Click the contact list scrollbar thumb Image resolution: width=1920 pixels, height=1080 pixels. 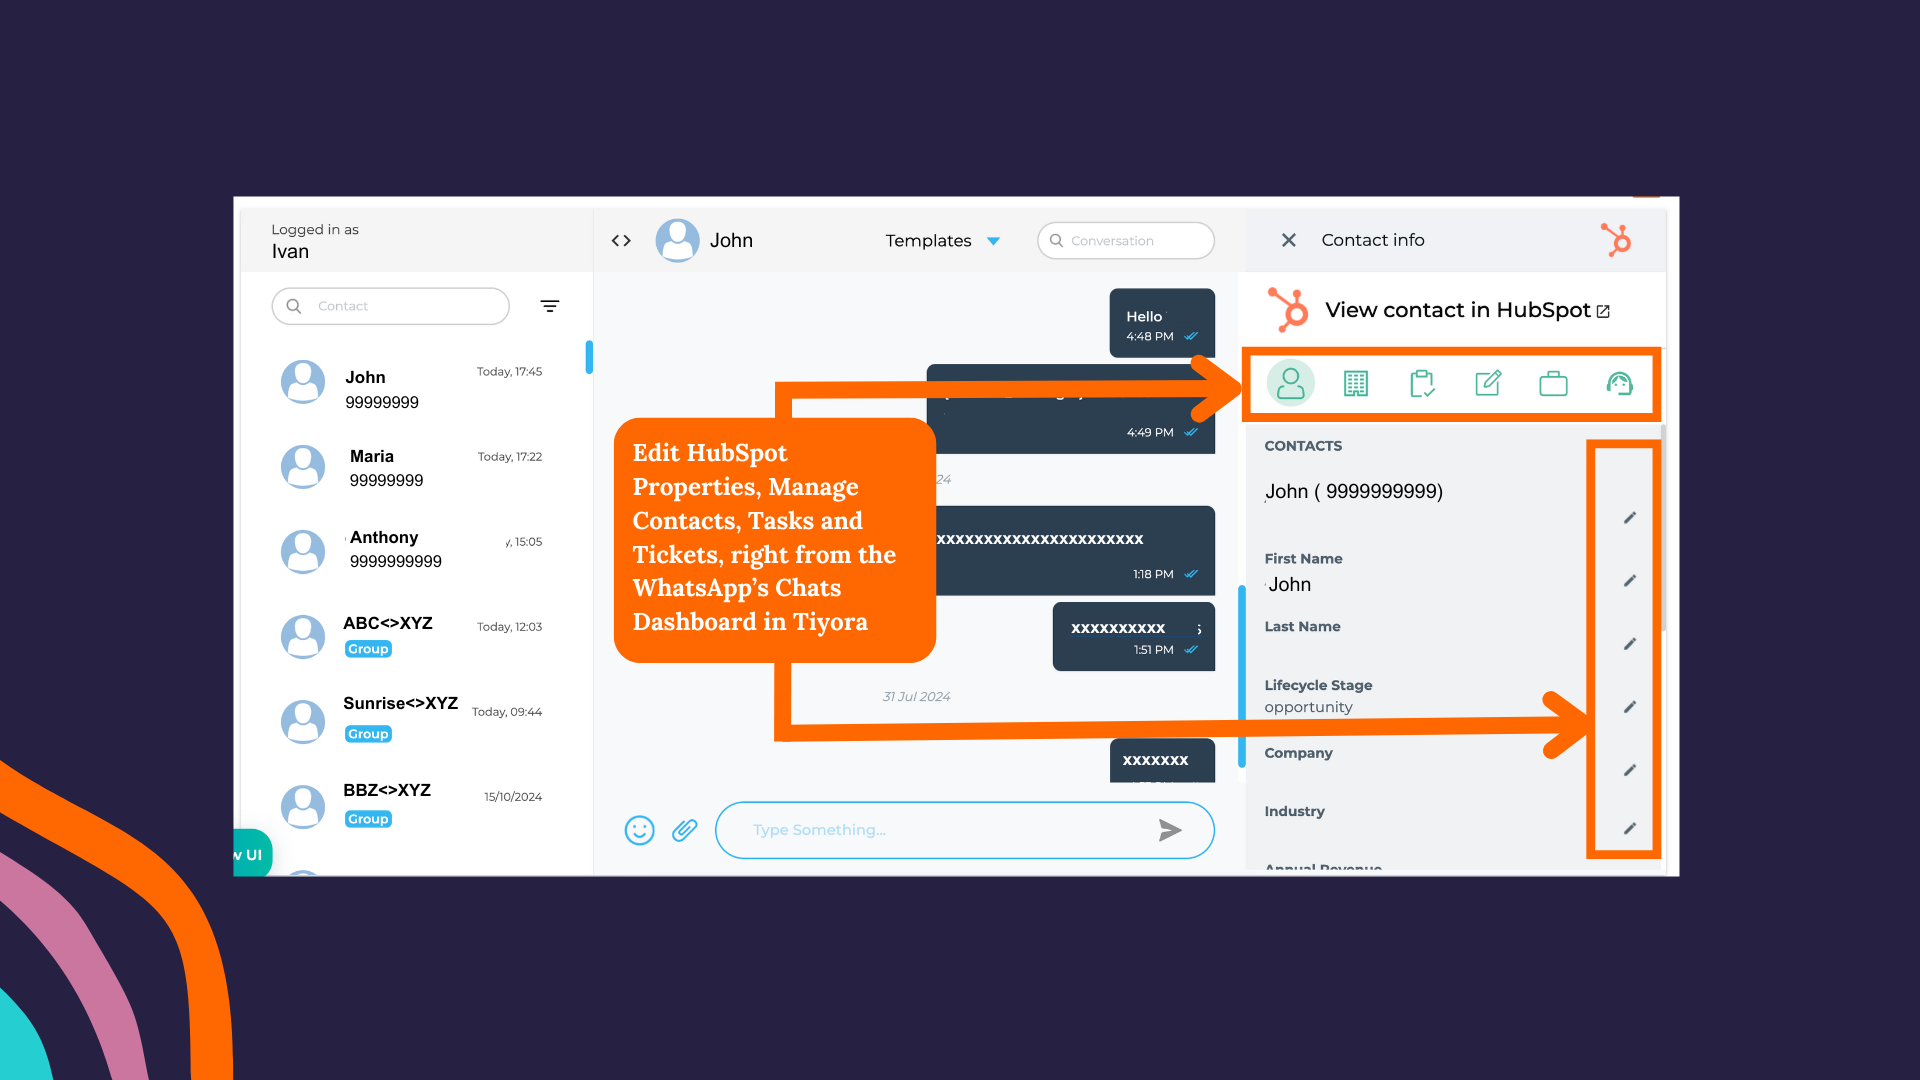[x=589, y=358]
